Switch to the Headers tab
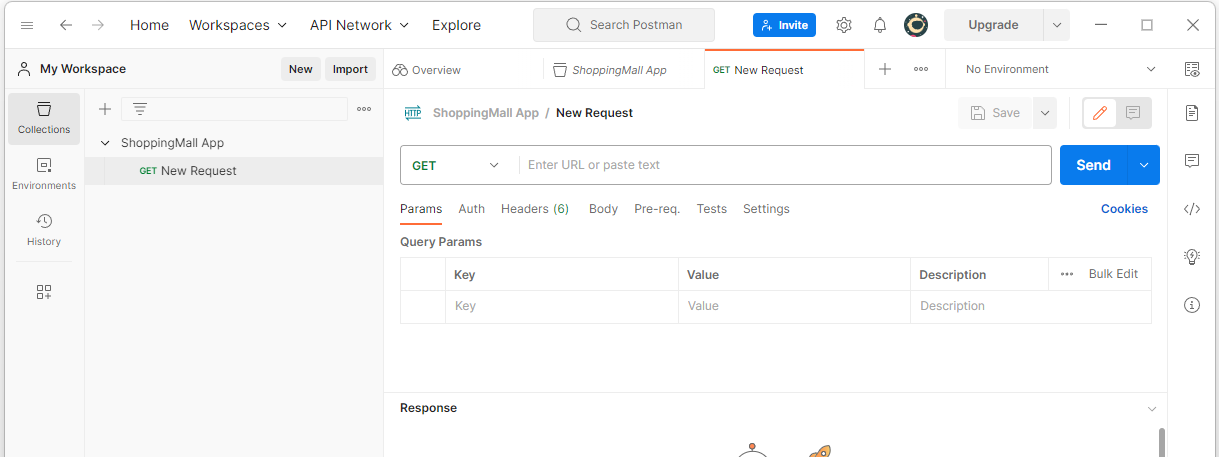This screenshot has height=457, width=1219. (535, 209)
